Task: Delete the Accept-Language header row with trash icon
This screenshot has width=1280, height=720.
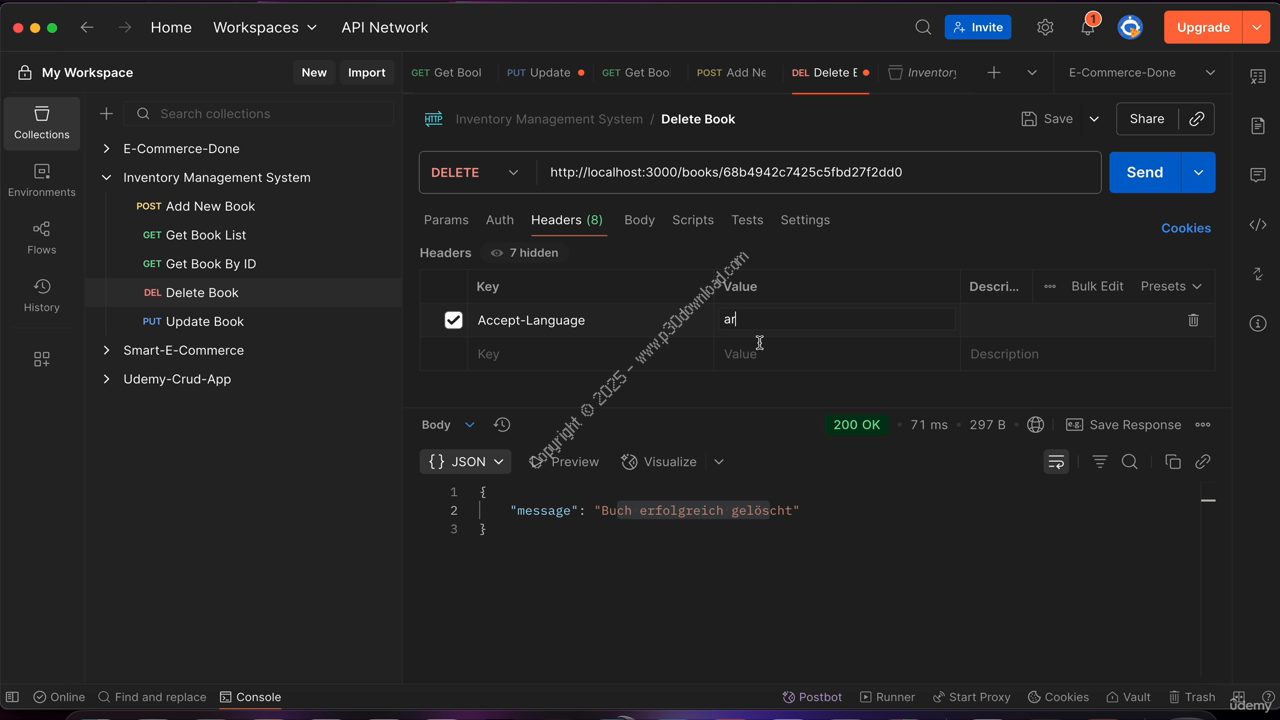Action: [x=1193, y=320]
